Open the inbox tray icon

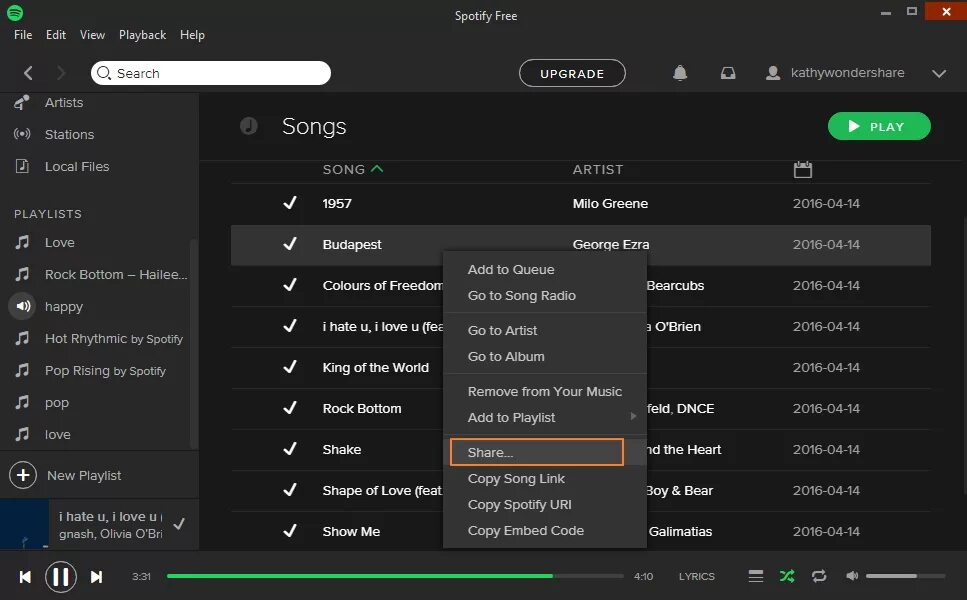click(x=729, y=73)
